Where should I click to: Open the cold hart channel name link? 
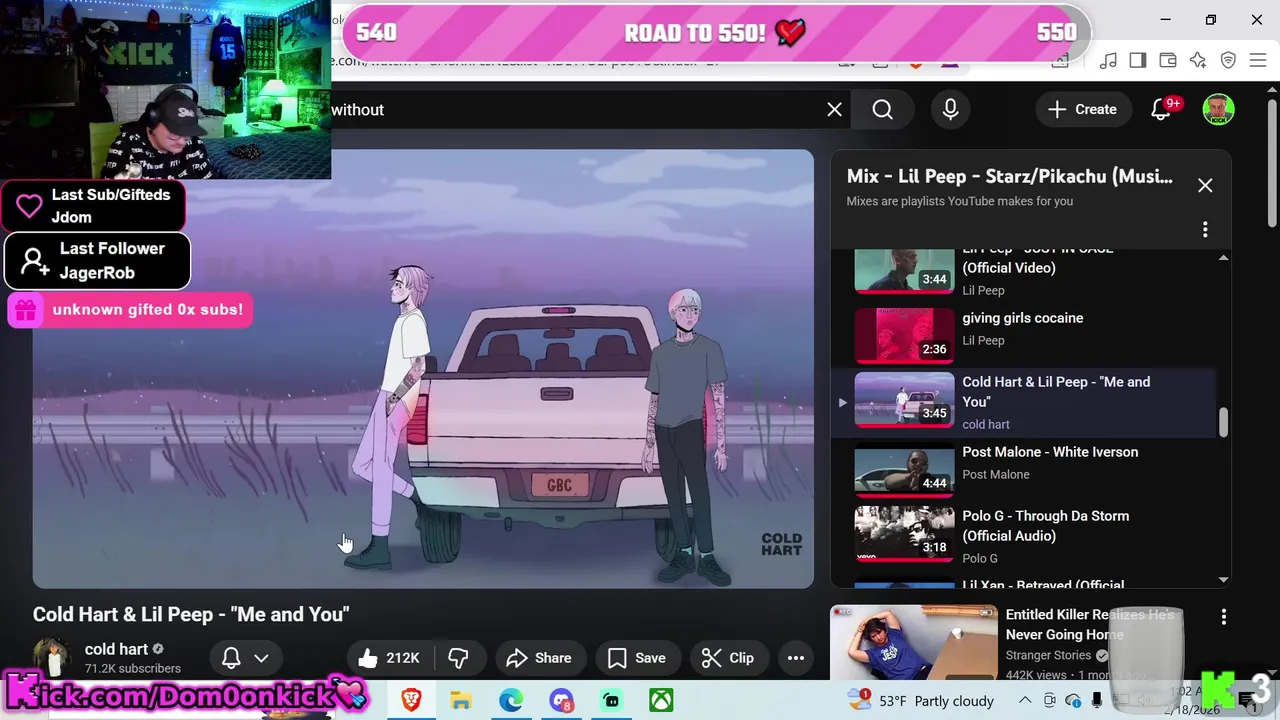(116, 649)
